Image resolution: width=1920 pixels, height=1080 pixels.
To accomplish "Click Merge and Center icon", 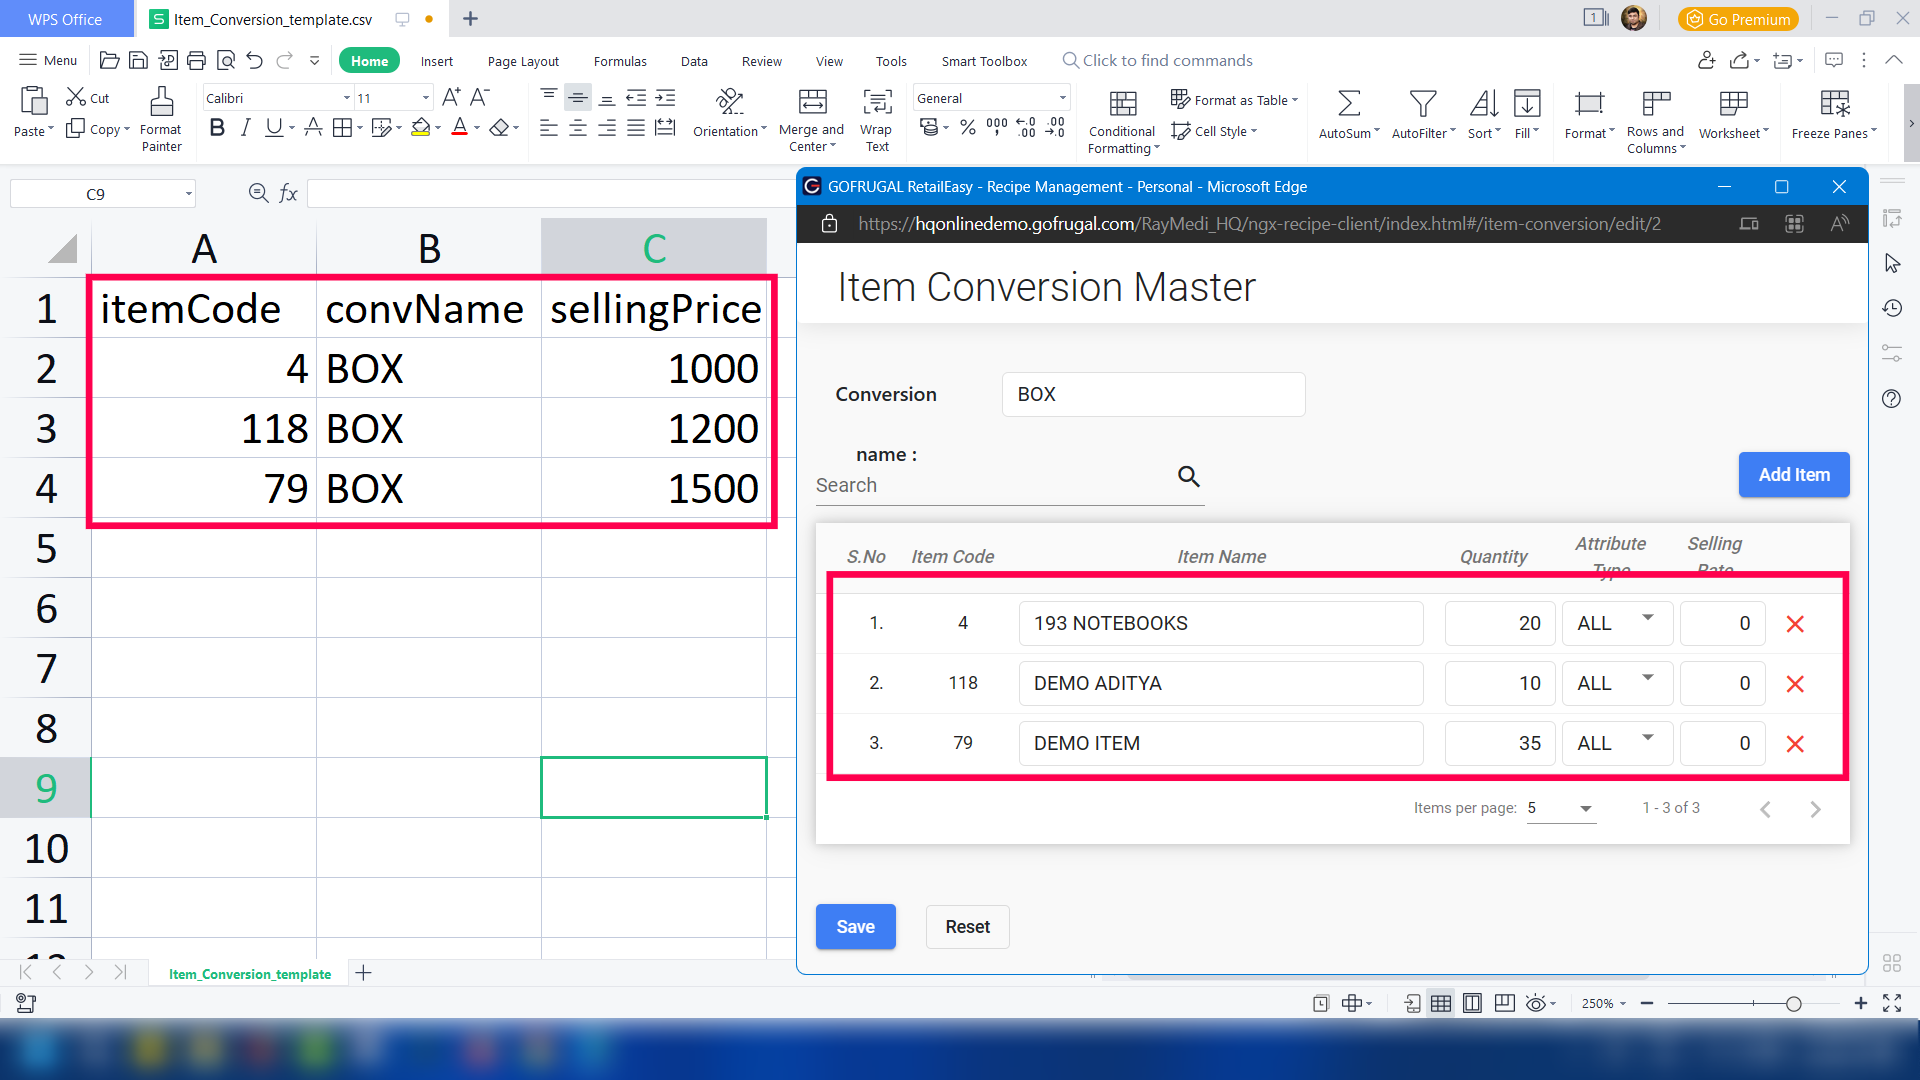I will click(x=812, y=102).
